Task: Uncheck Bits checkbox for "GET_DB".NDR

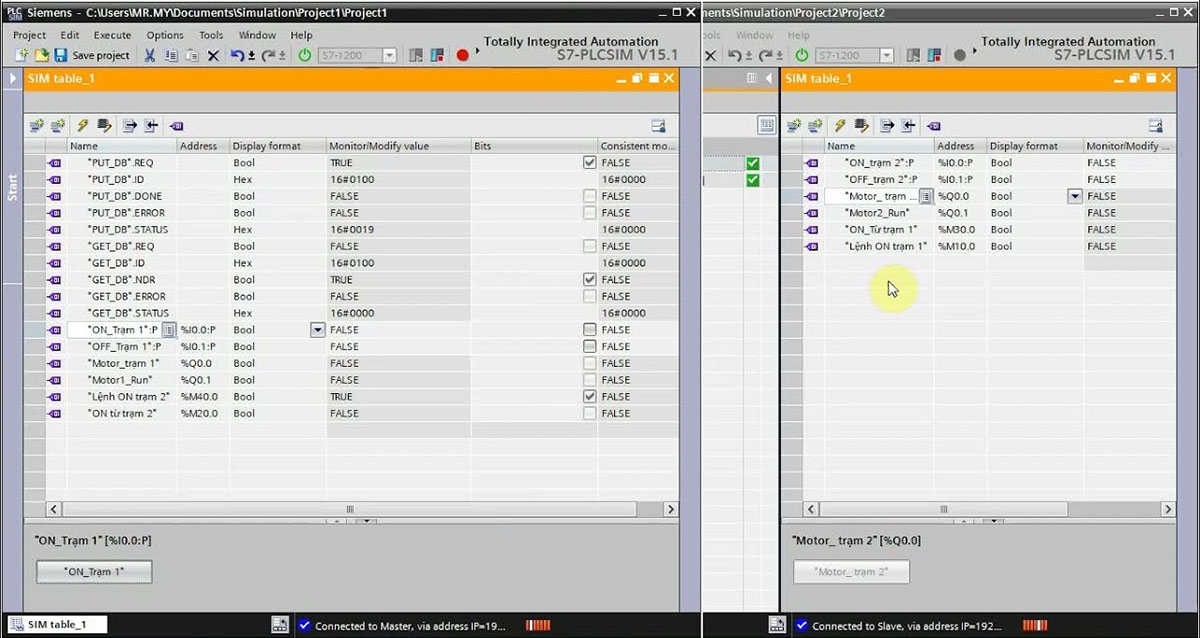Action: coord(589,280)
